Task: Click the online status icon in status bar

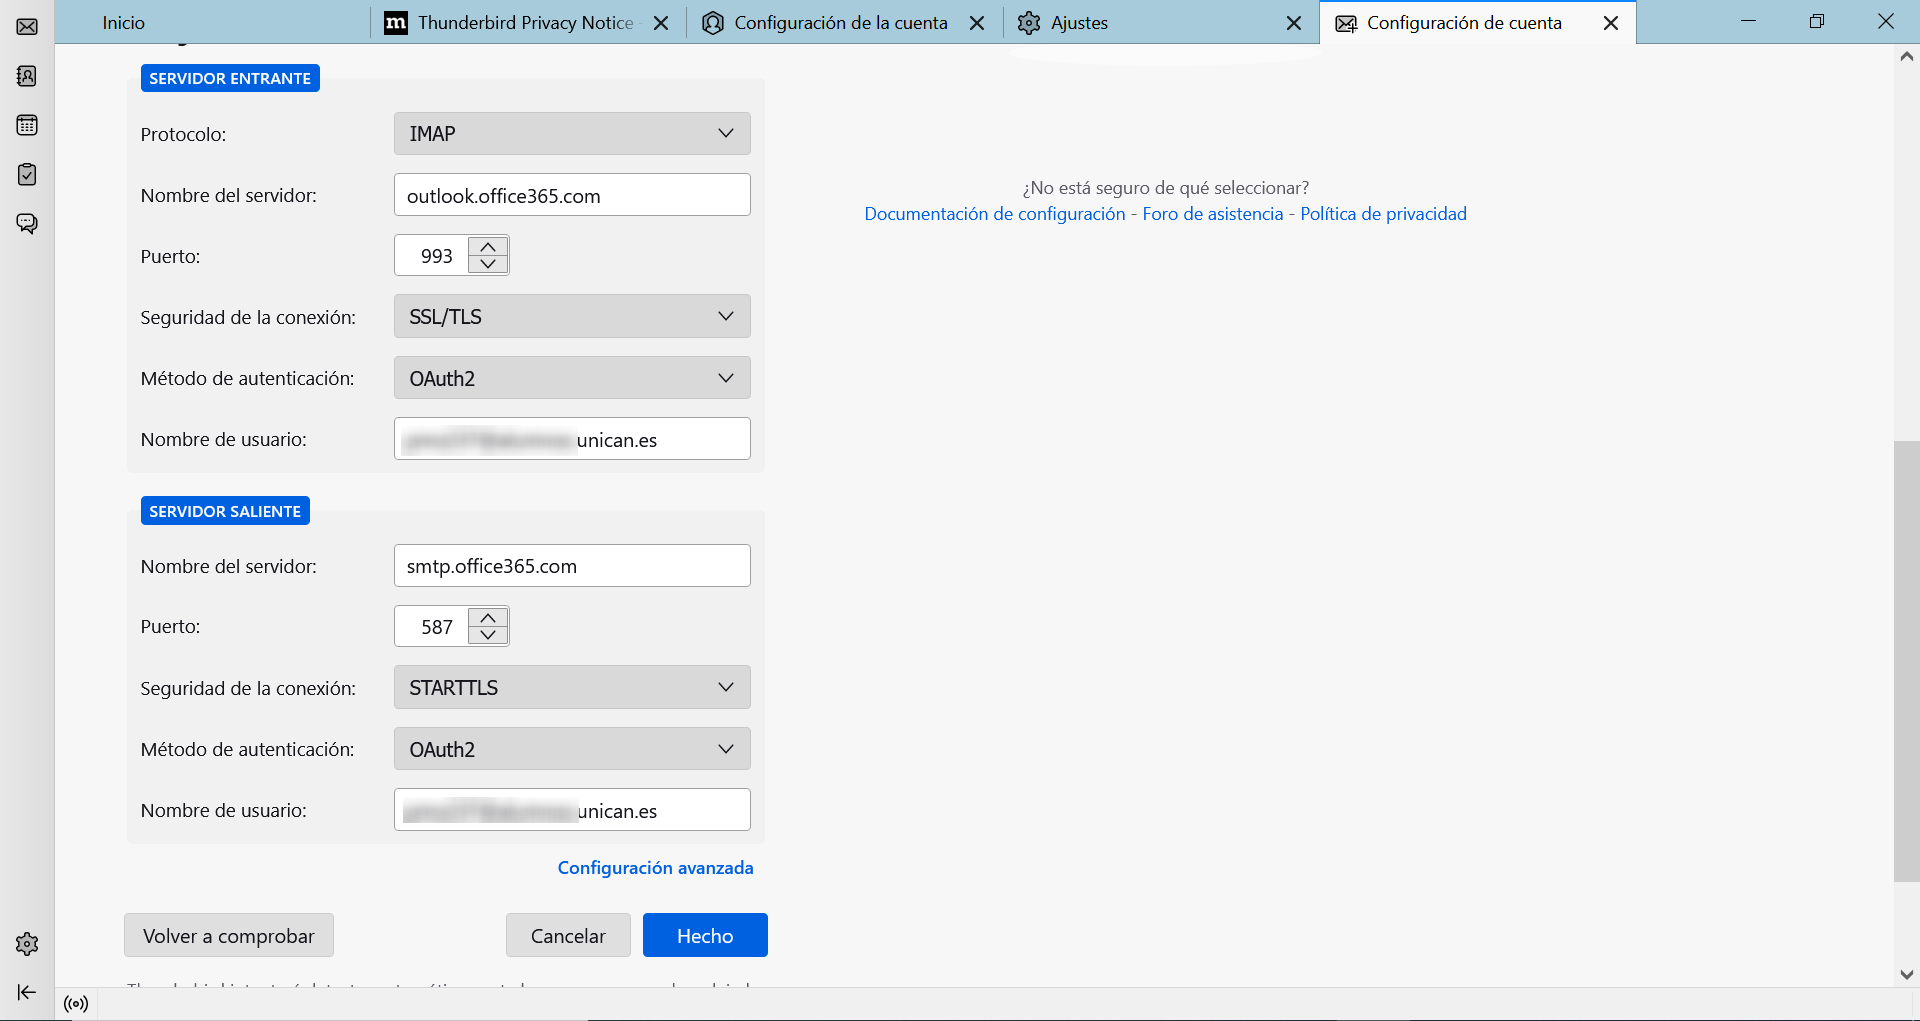Action: [x=76, y=1004]
